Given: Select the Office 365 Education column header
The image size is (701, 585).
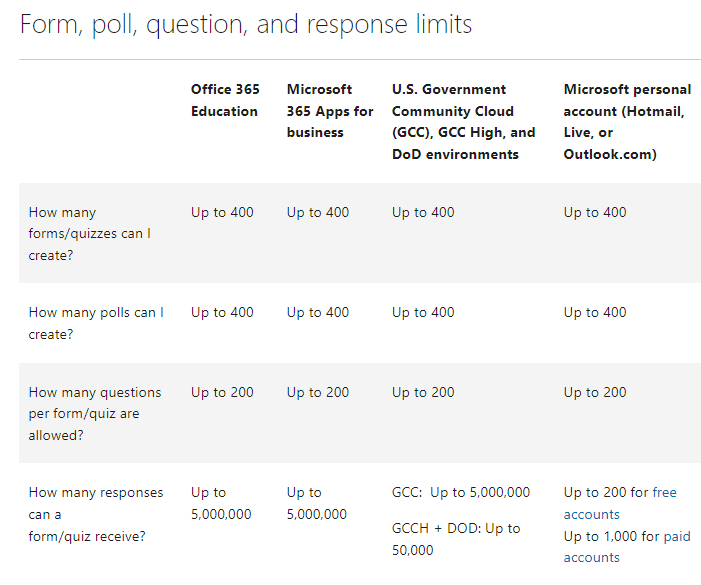Looking at the screenshot, I should [x=225, y=100].
